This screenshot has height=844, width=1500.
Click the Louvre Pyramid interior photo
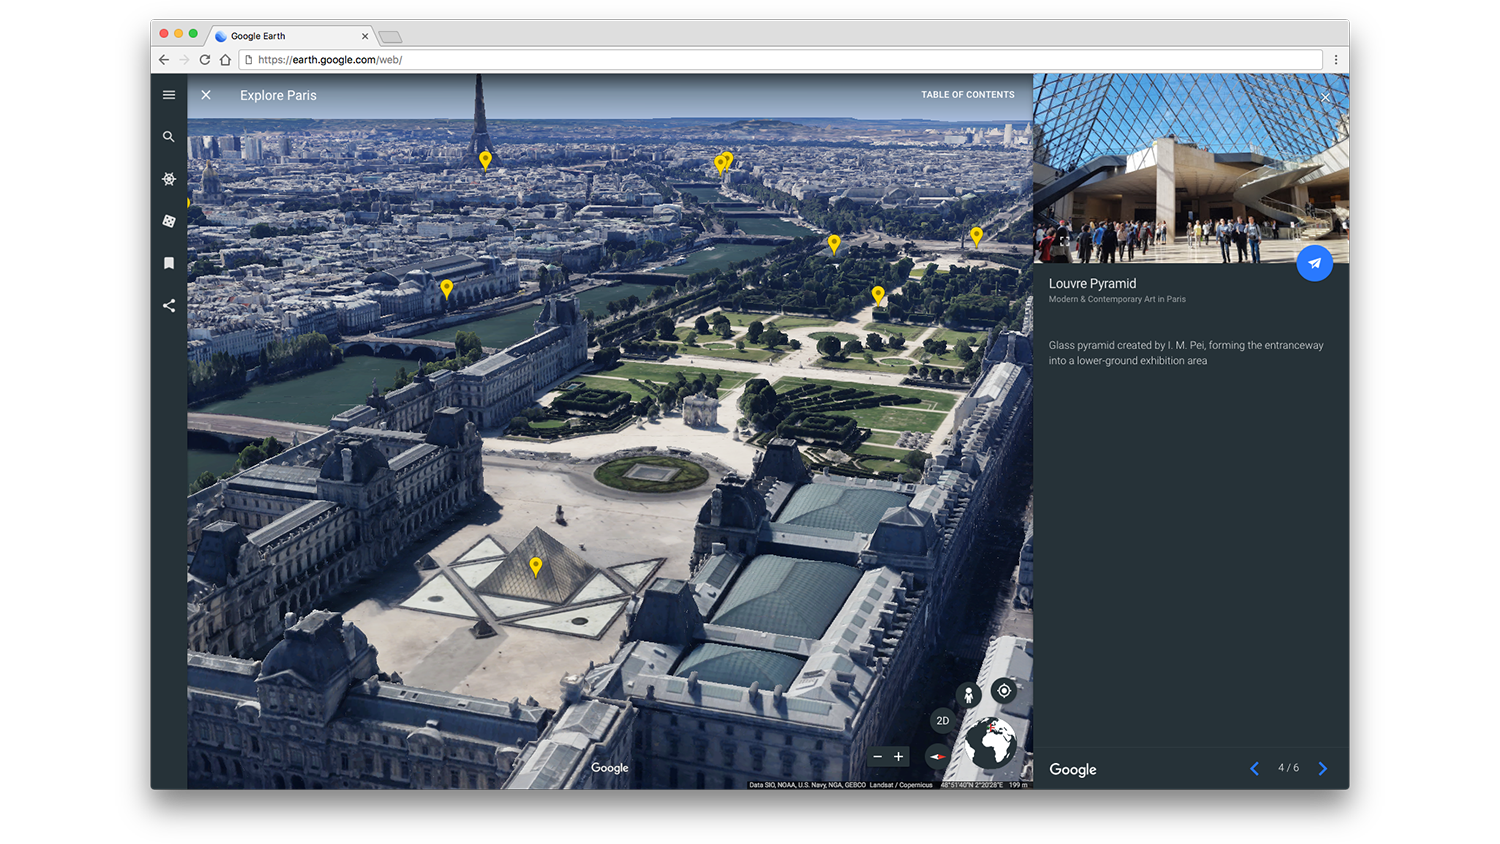click(1191, 168)
